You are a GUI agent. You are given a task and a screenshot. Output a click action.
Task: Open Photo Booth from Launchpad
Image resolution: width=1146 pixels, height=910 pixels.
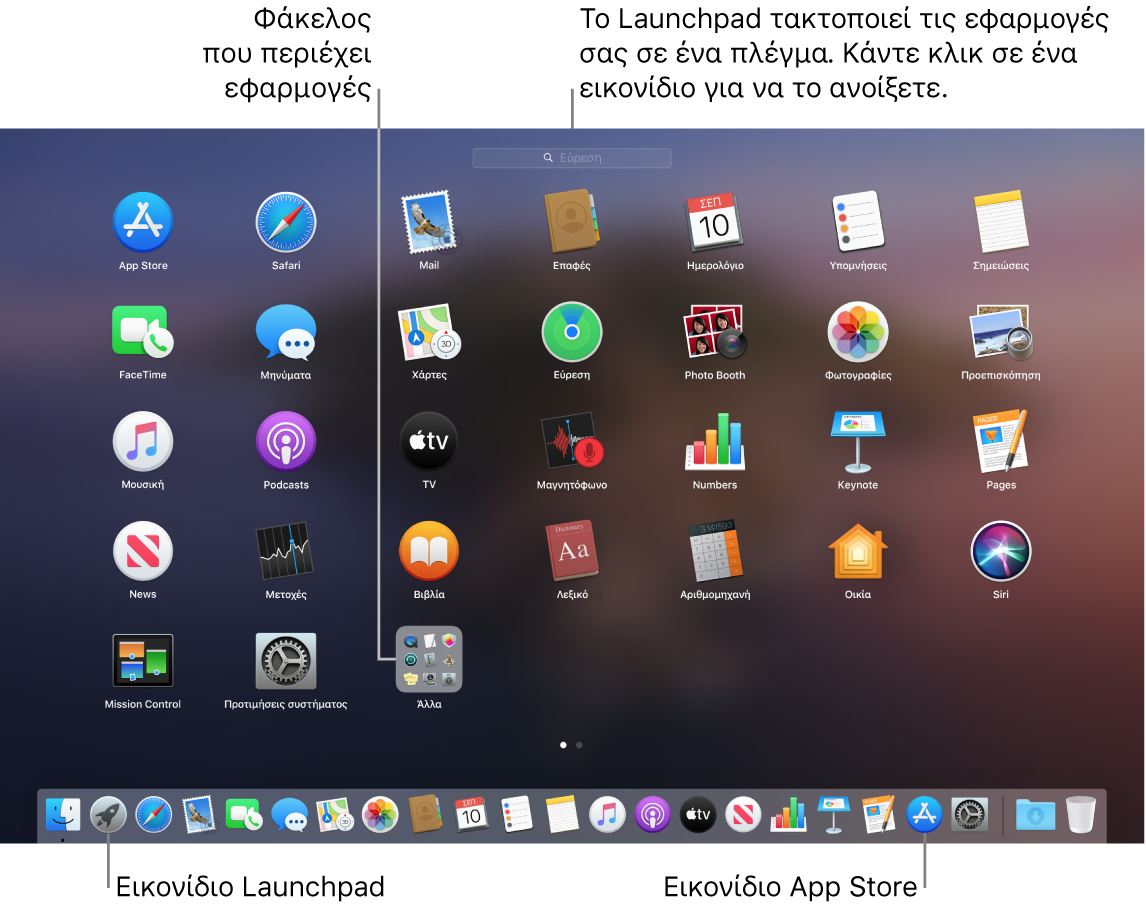click(714, 333)
